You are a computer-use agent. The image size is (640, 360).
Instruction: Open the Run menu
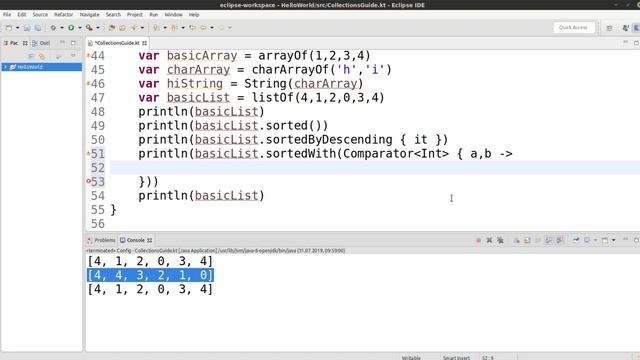click(x=153, y=15)
